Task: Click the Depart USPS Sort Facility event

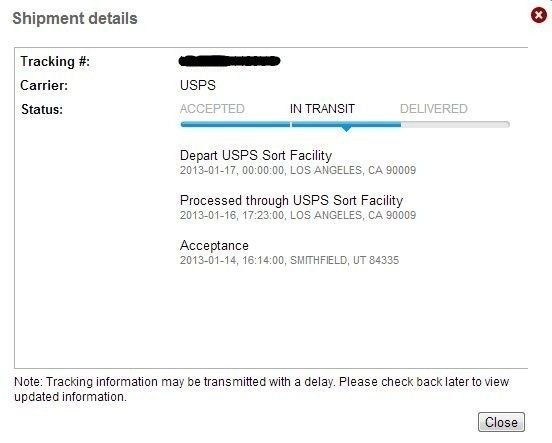Action: (x=256, y=155)
